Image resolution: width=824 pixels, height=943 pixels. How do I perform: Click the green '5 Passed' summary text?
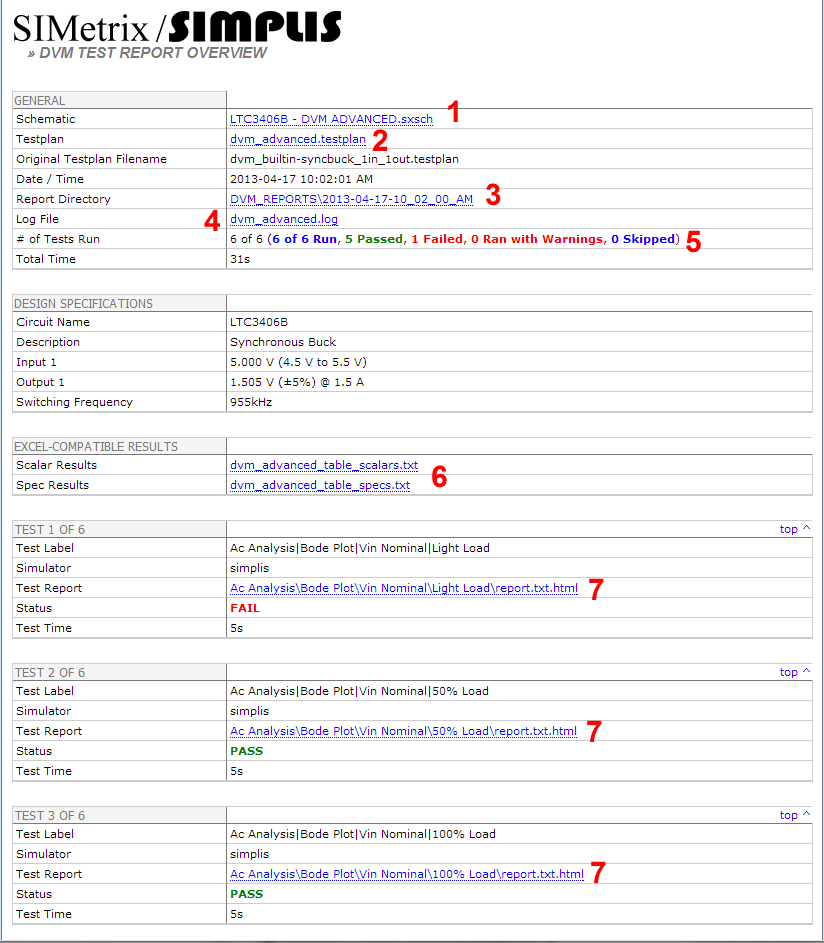(371, 239)
